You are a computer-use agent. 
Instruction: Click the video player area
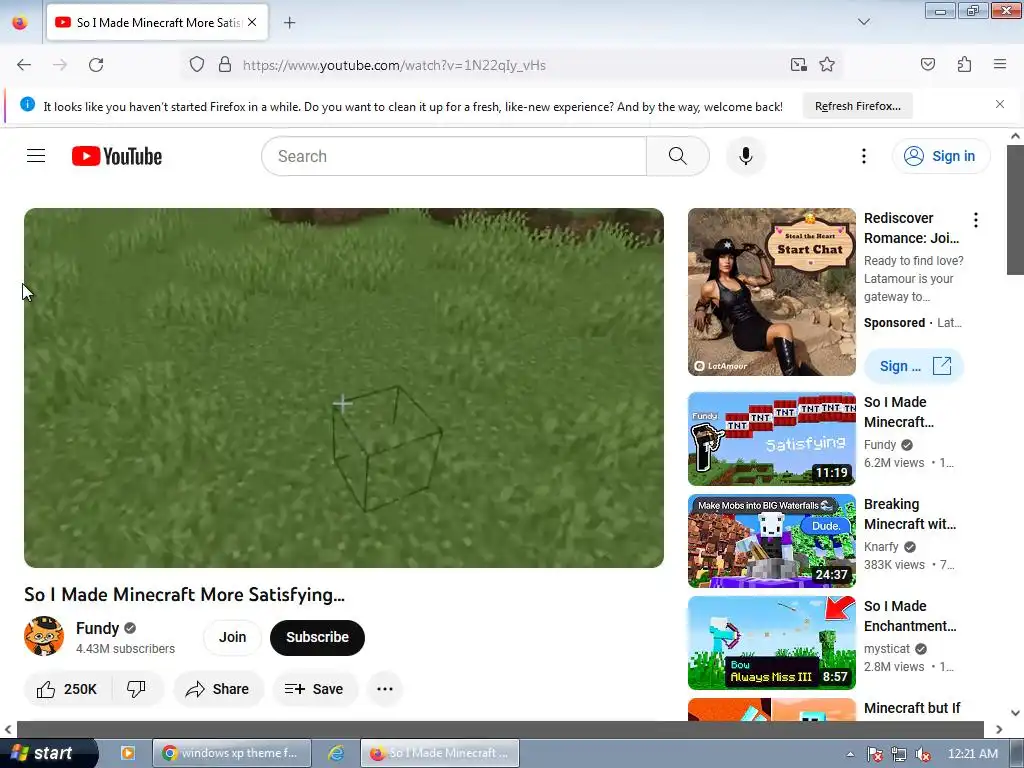(x=344, y=388)
